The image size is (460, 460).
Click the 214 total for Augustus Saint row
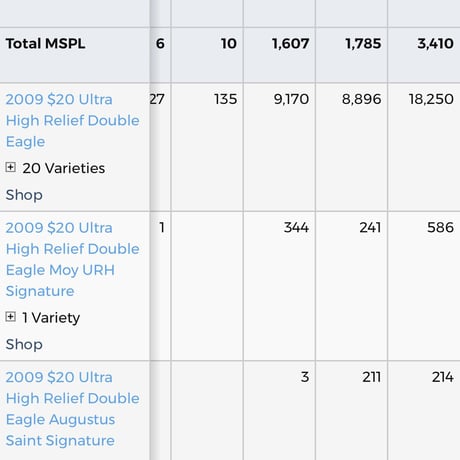[x=442, y=377]
